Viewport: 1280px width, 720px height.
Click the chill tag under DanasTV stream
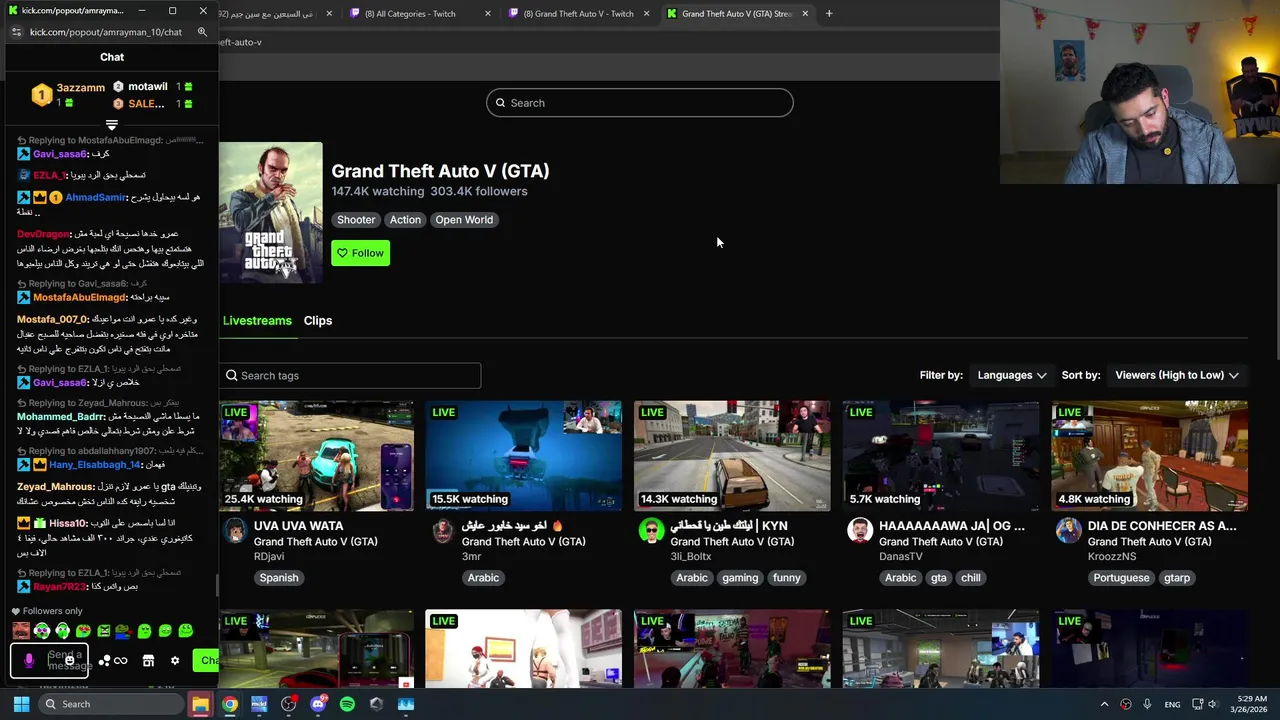971,578
